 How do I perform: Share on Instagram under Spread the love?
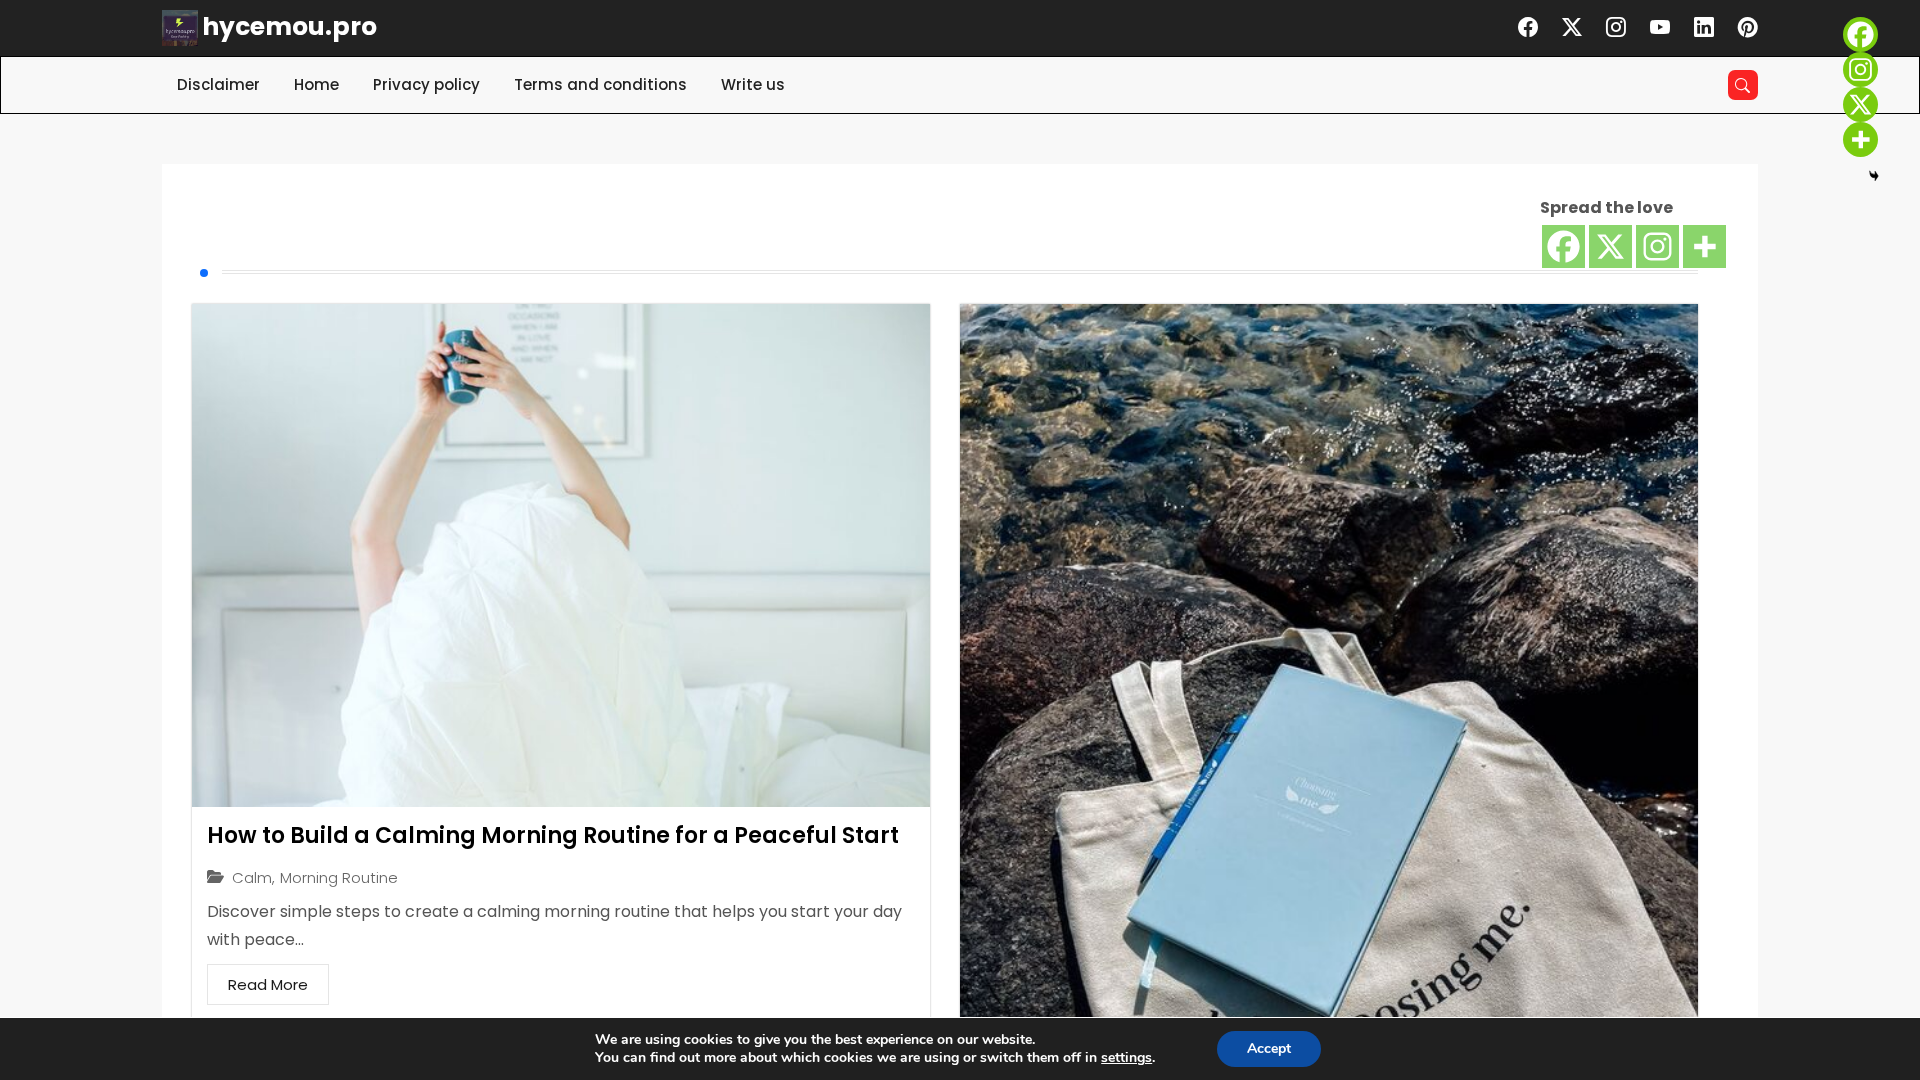pyautogui.click(x=1657, y=247)
